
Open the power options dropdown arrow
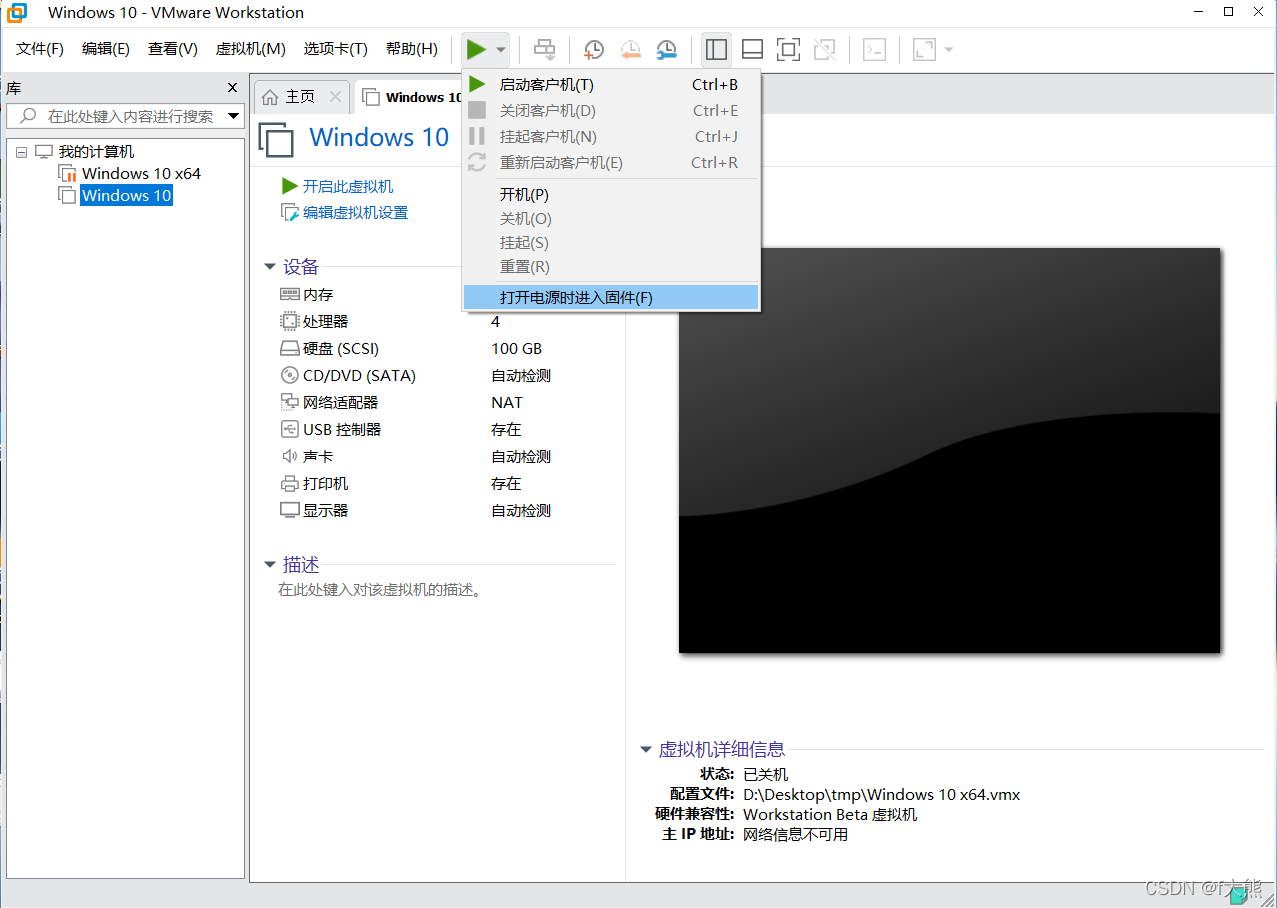pos(501,49)
